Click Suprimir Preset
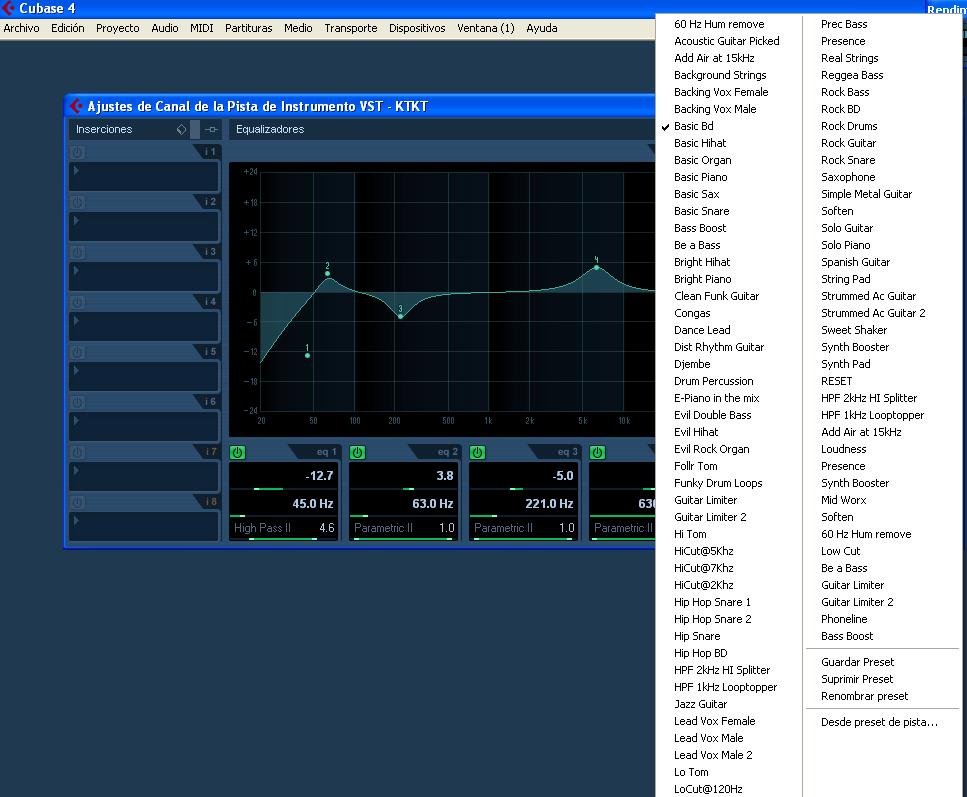 coord(857,679)
